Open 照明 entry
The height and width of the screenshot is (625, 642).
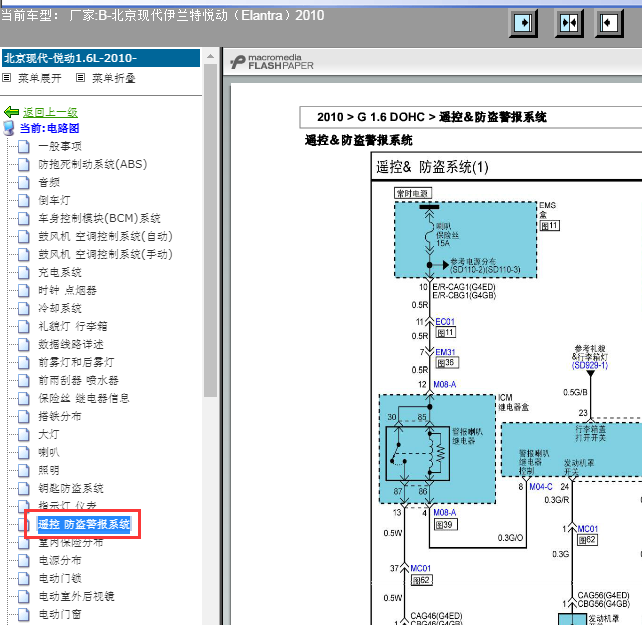pos(49,470)
